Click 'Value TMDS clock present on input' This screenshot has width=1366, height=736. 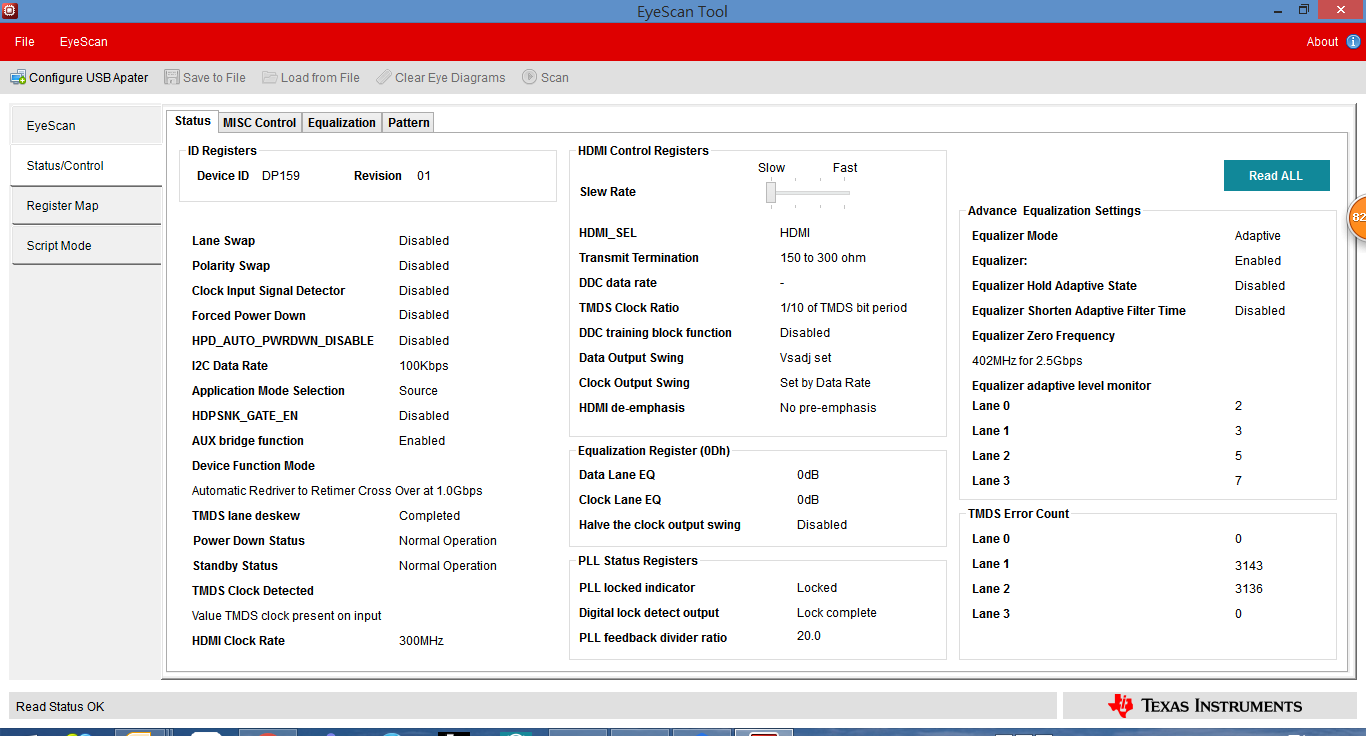[287, 616]
